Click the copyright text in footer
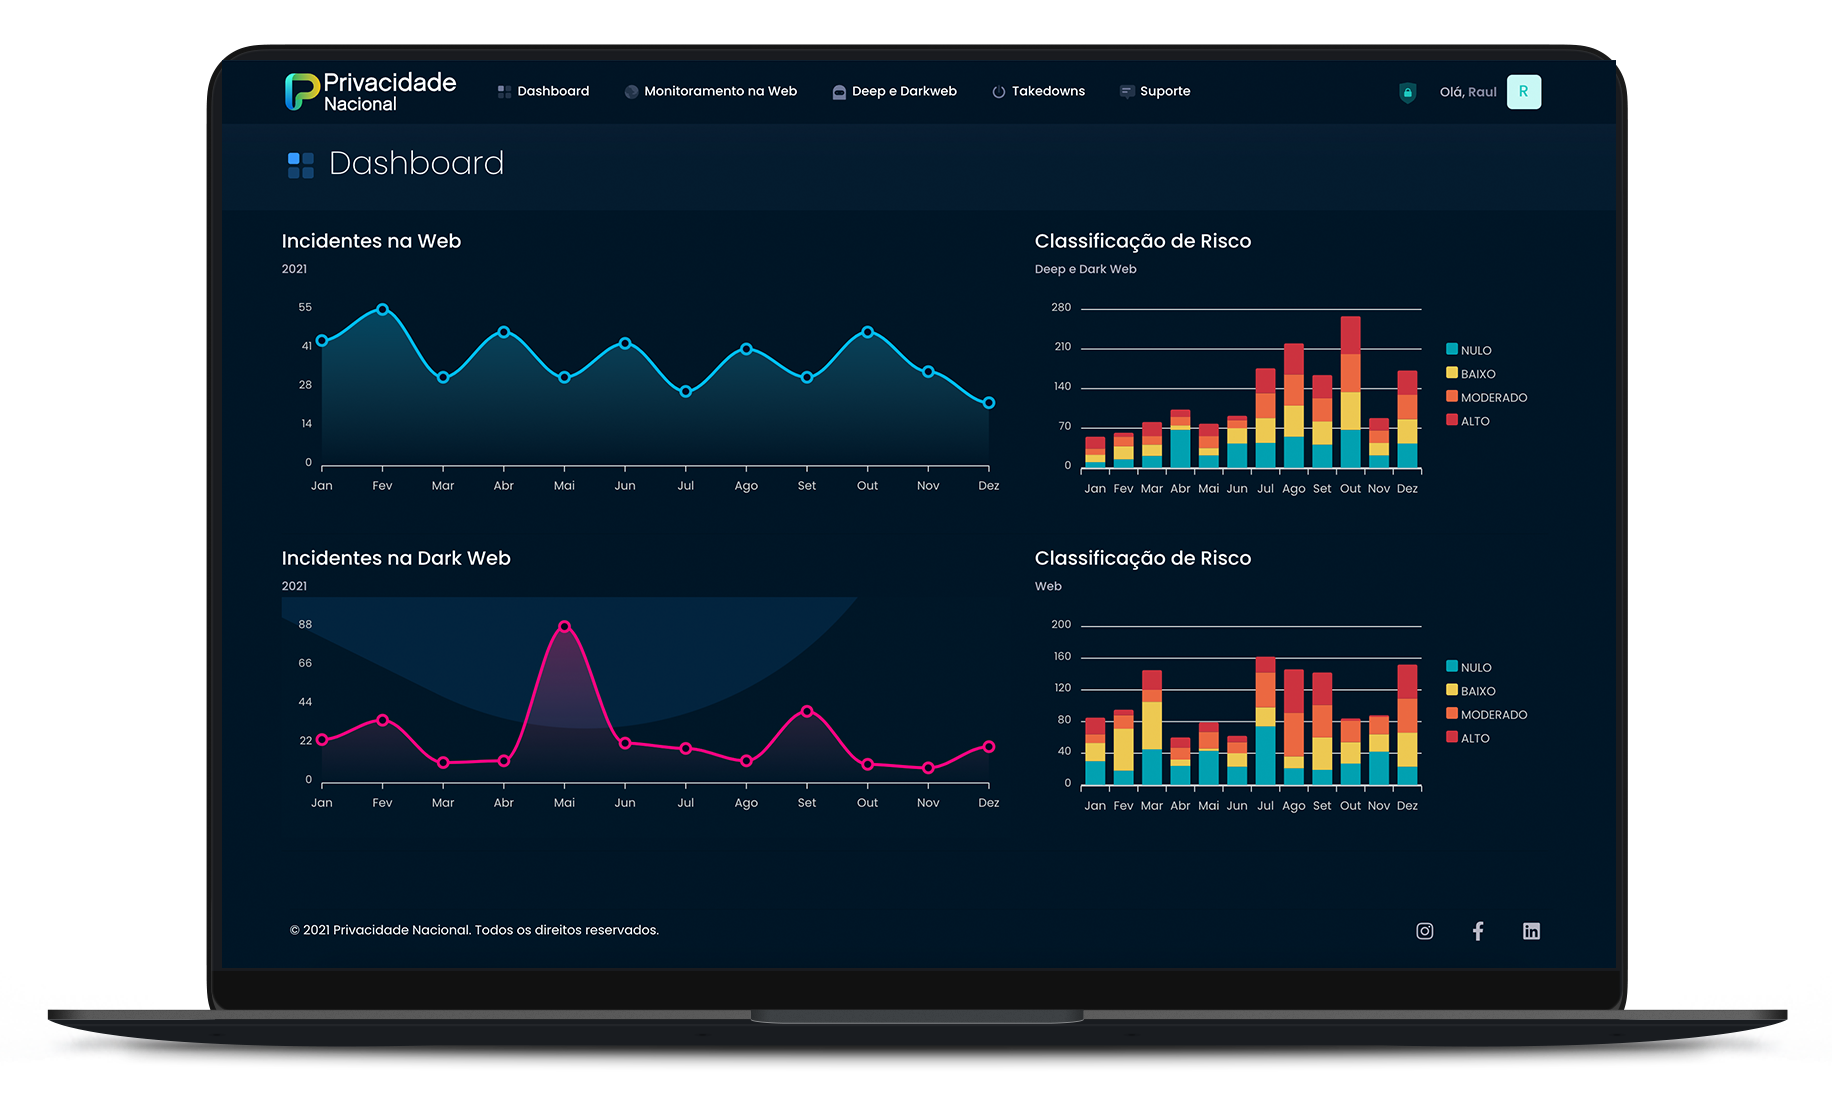Image resolution: width=1832 pixels, height=1094 pixels. click(474, 930)
